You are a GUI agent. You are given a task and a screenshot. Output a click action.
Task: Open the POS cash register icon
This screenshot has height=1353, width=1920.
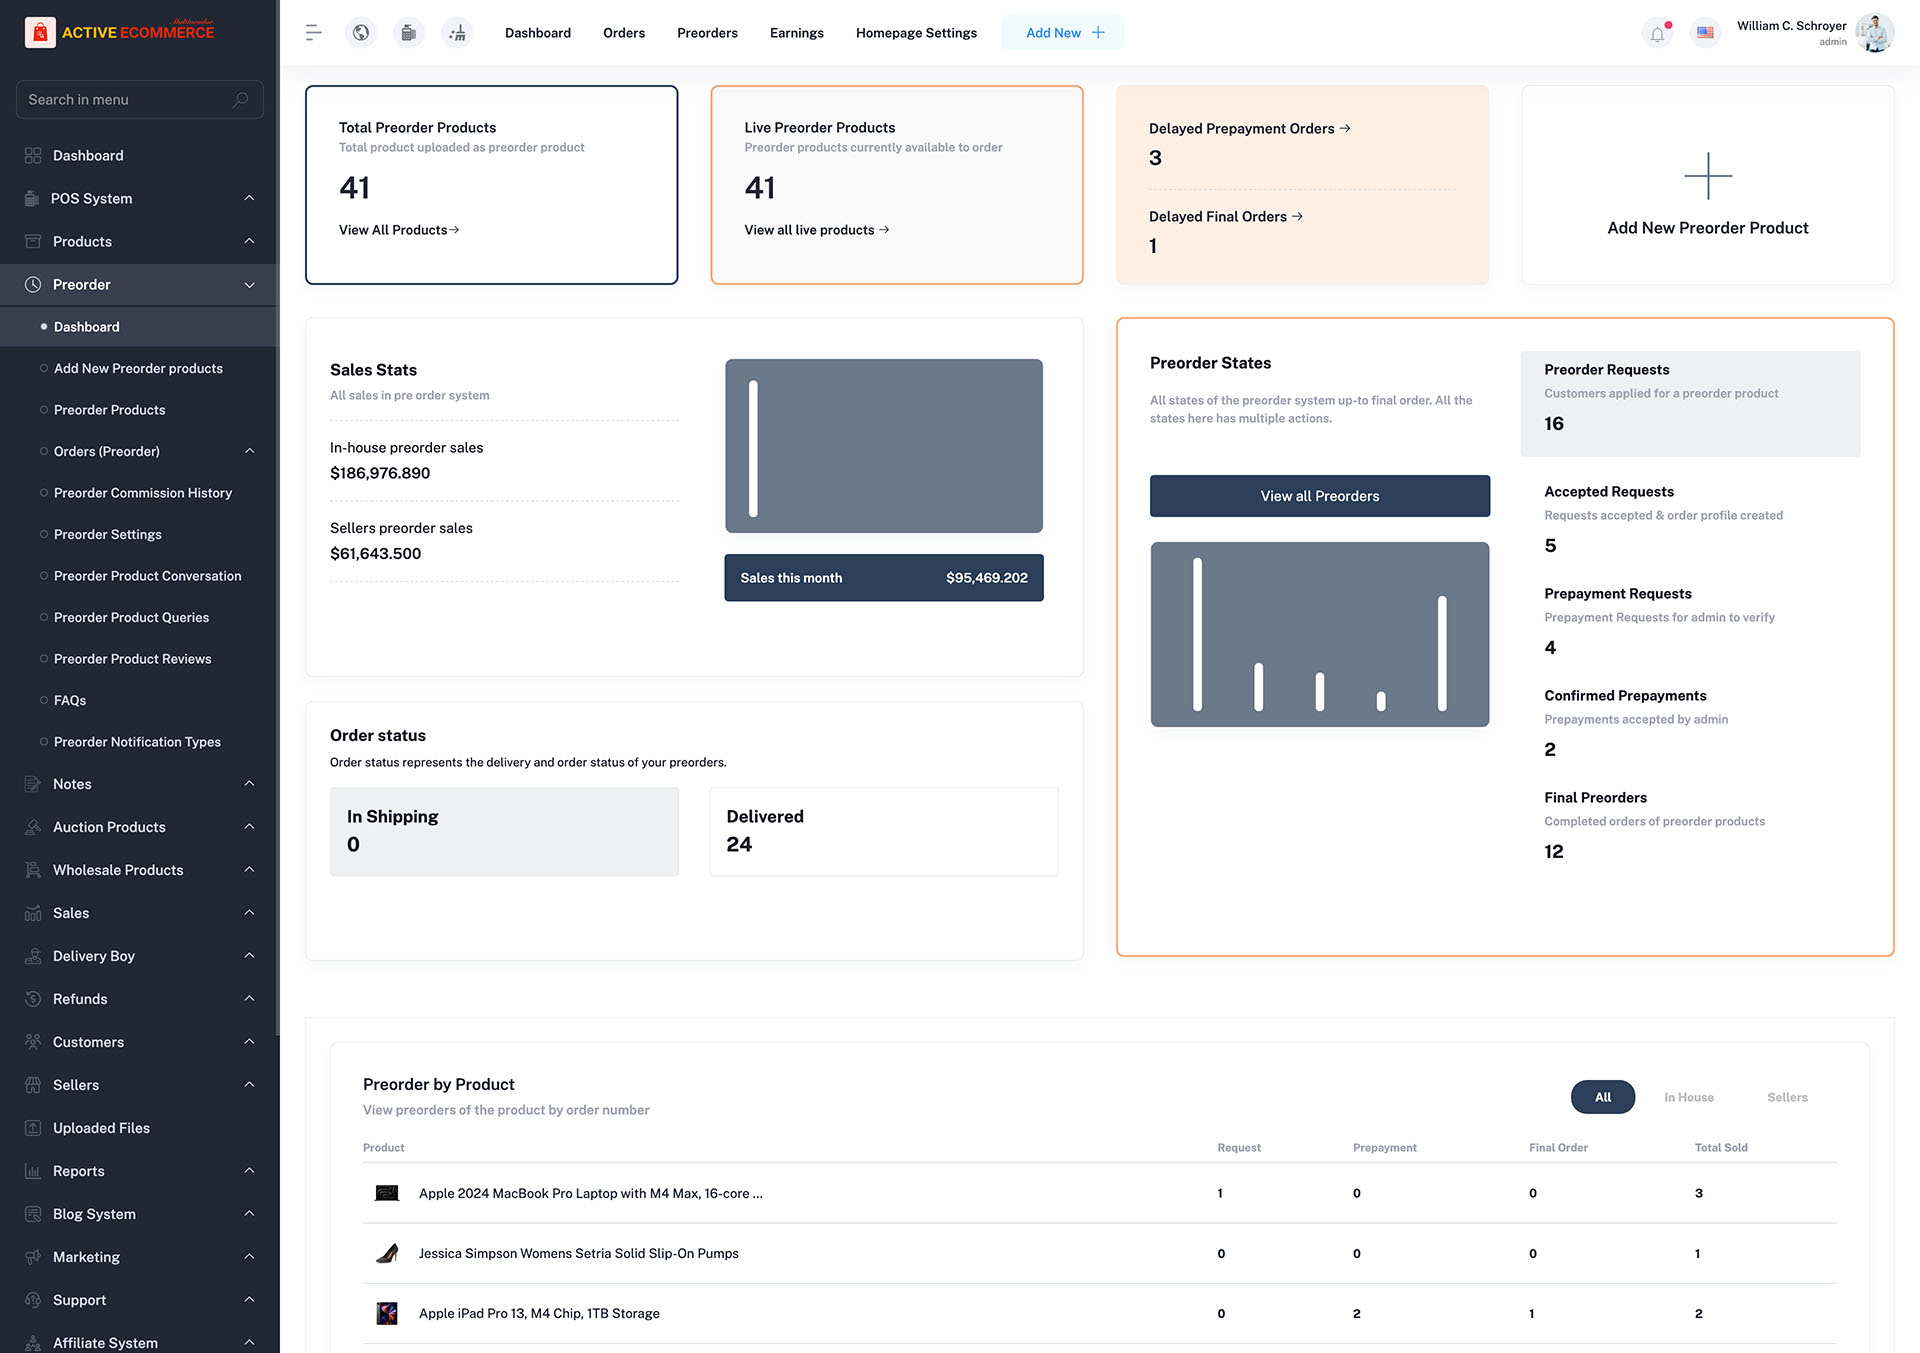click(x=409, y=33)
